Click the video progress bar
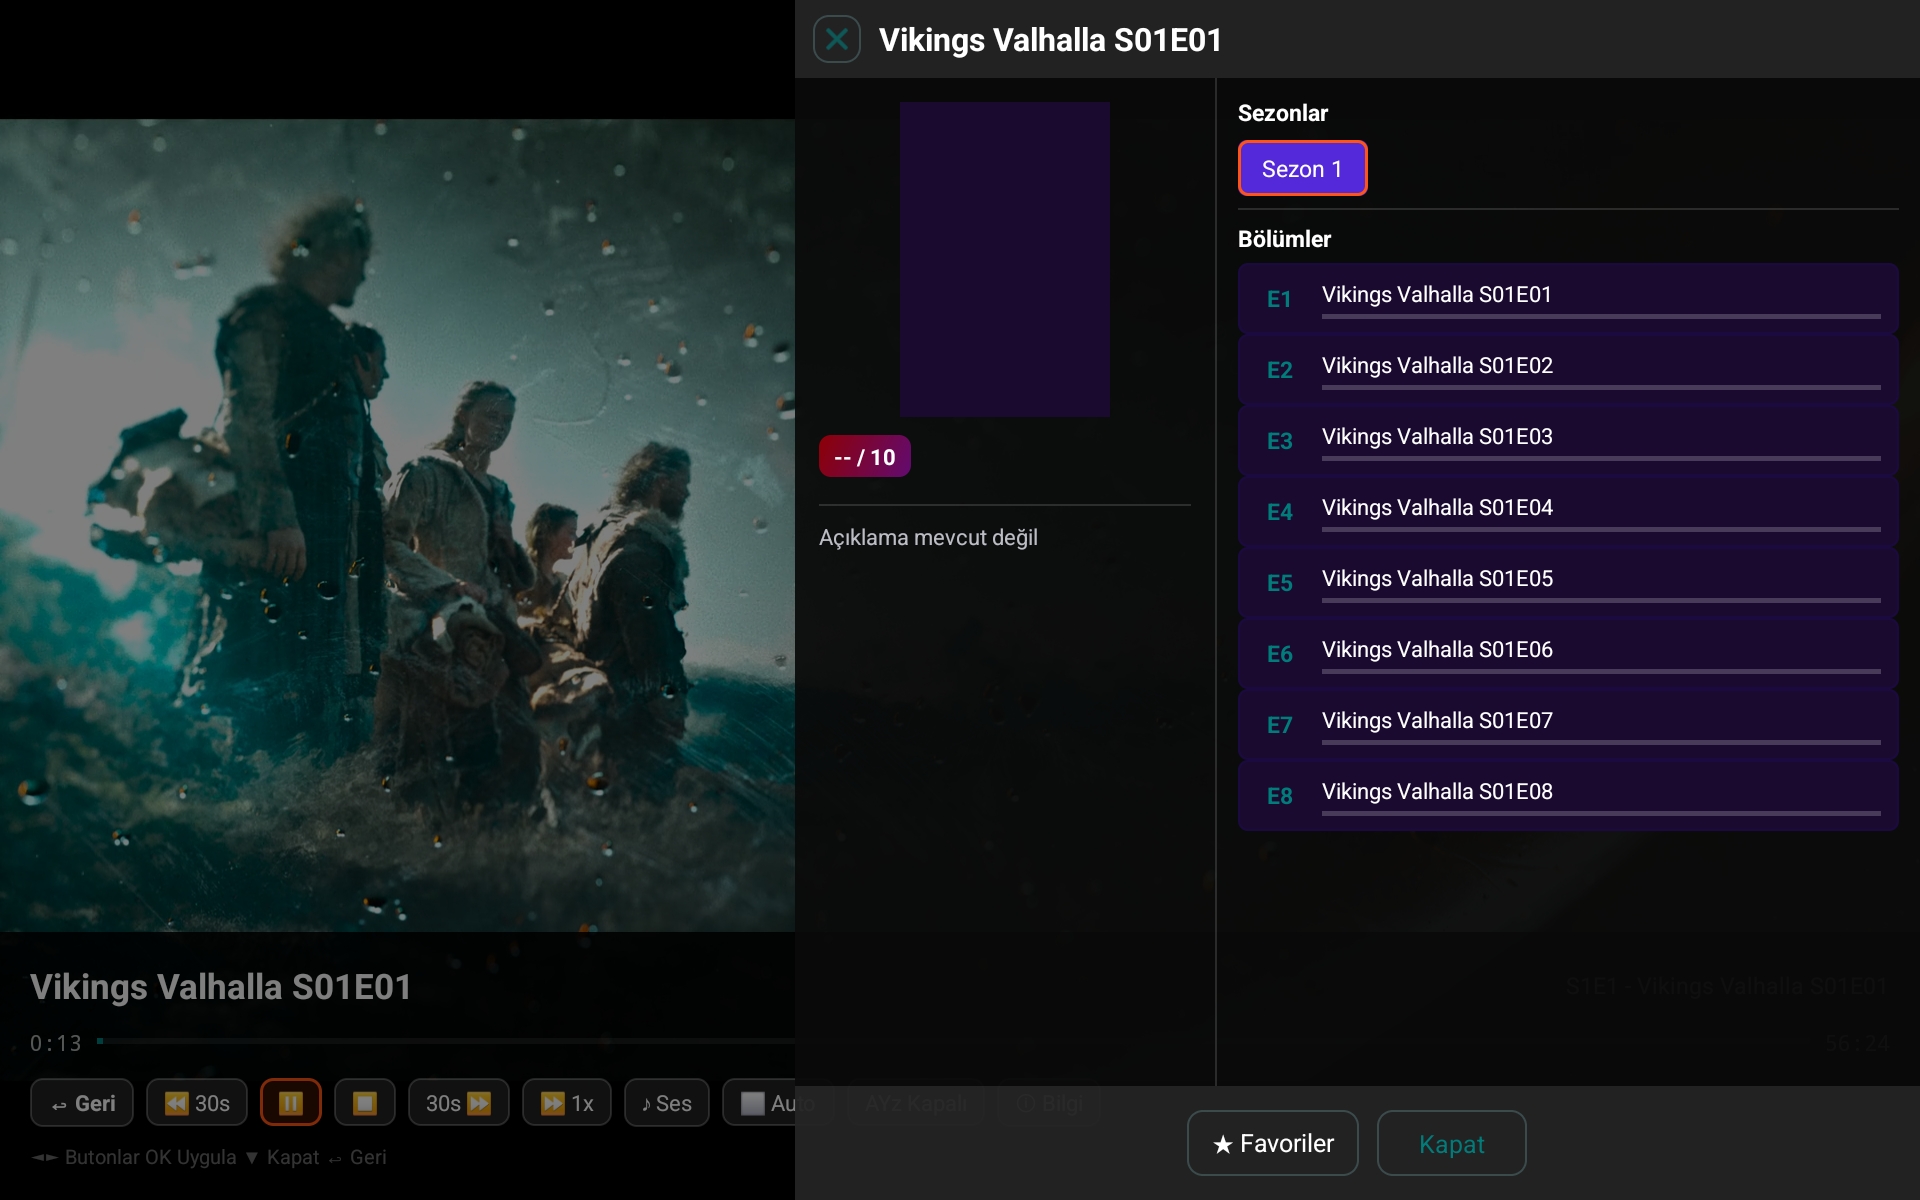 pyautogui.click(x=446, y=1042)
